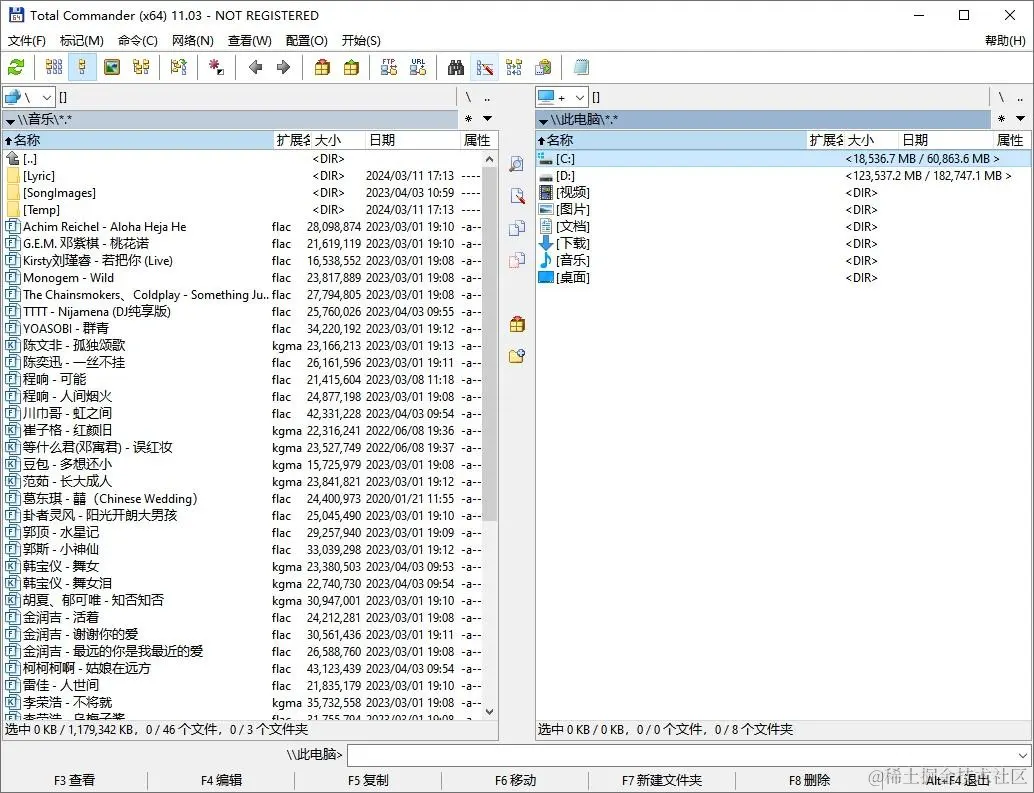This screenshot has height=793, width=1034.
Task: Open the 网络(N) menu
Action: click(193, 41)
